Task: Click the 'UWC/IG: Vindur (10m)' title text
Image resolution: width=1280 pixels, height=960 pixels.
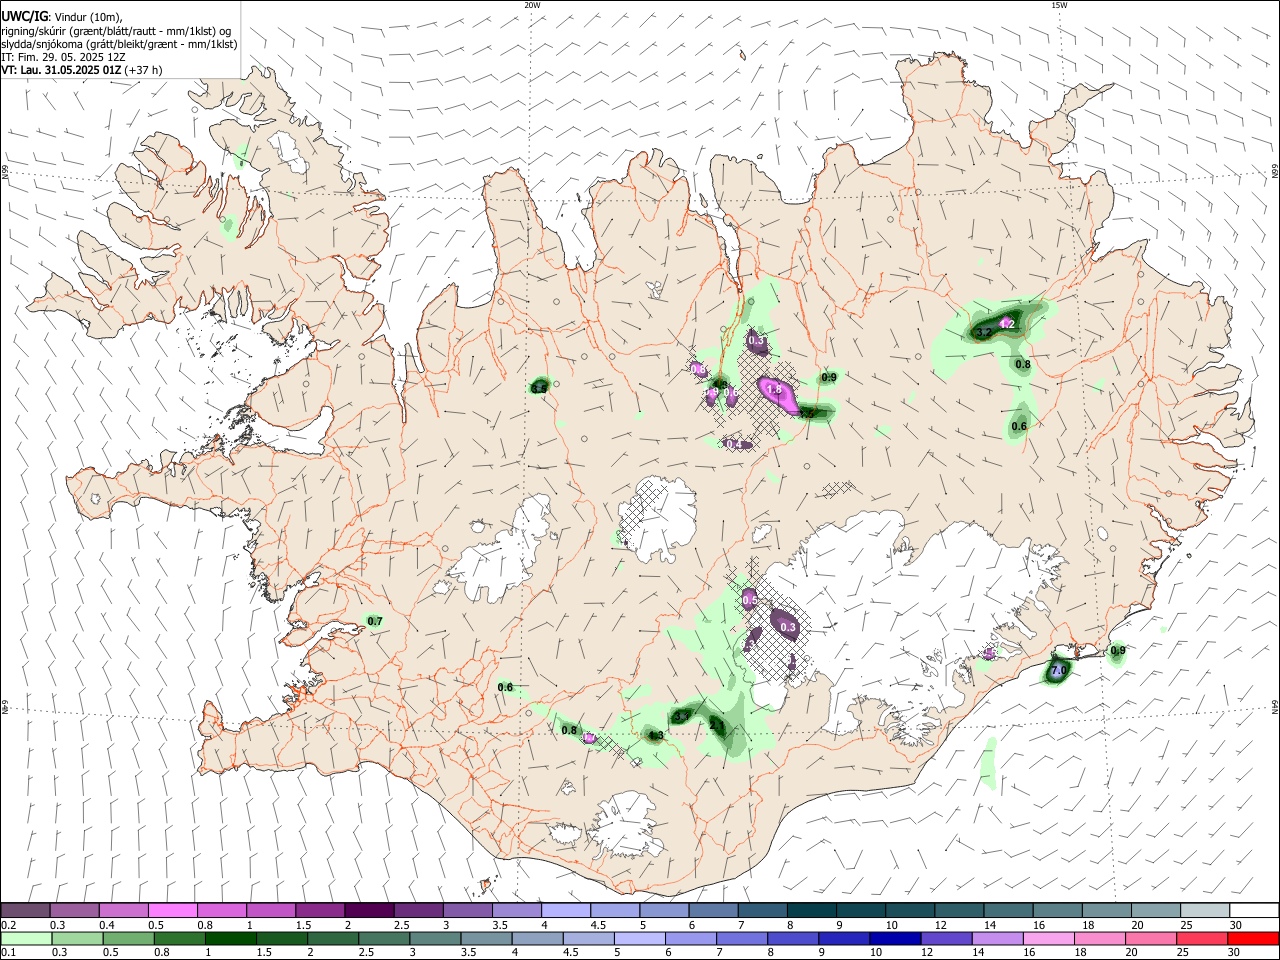Action: click(x=62, y=17)
